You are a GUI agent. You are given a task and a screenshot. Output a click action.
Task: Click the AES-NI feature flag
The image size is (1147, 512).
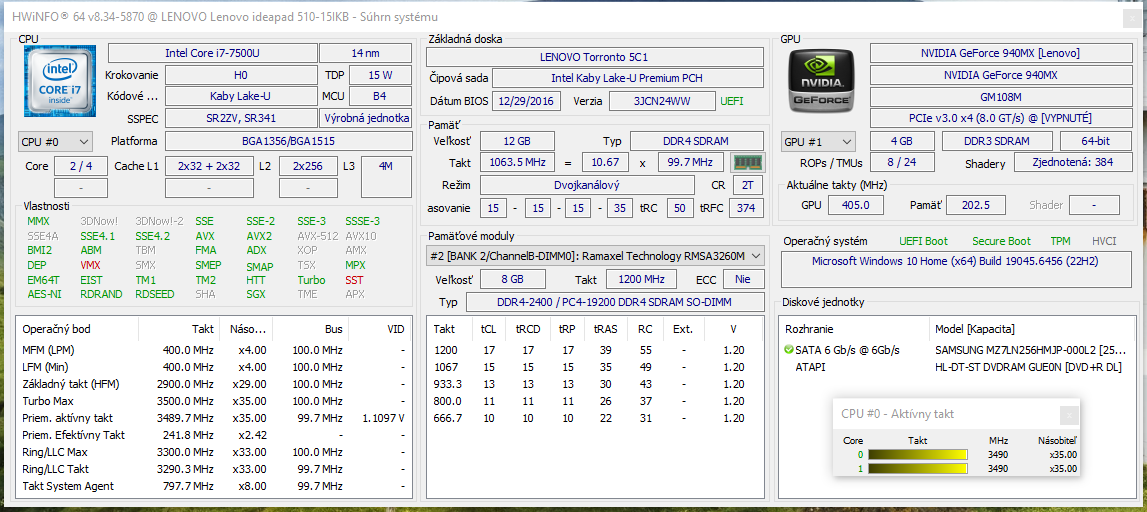click(43, 294)
